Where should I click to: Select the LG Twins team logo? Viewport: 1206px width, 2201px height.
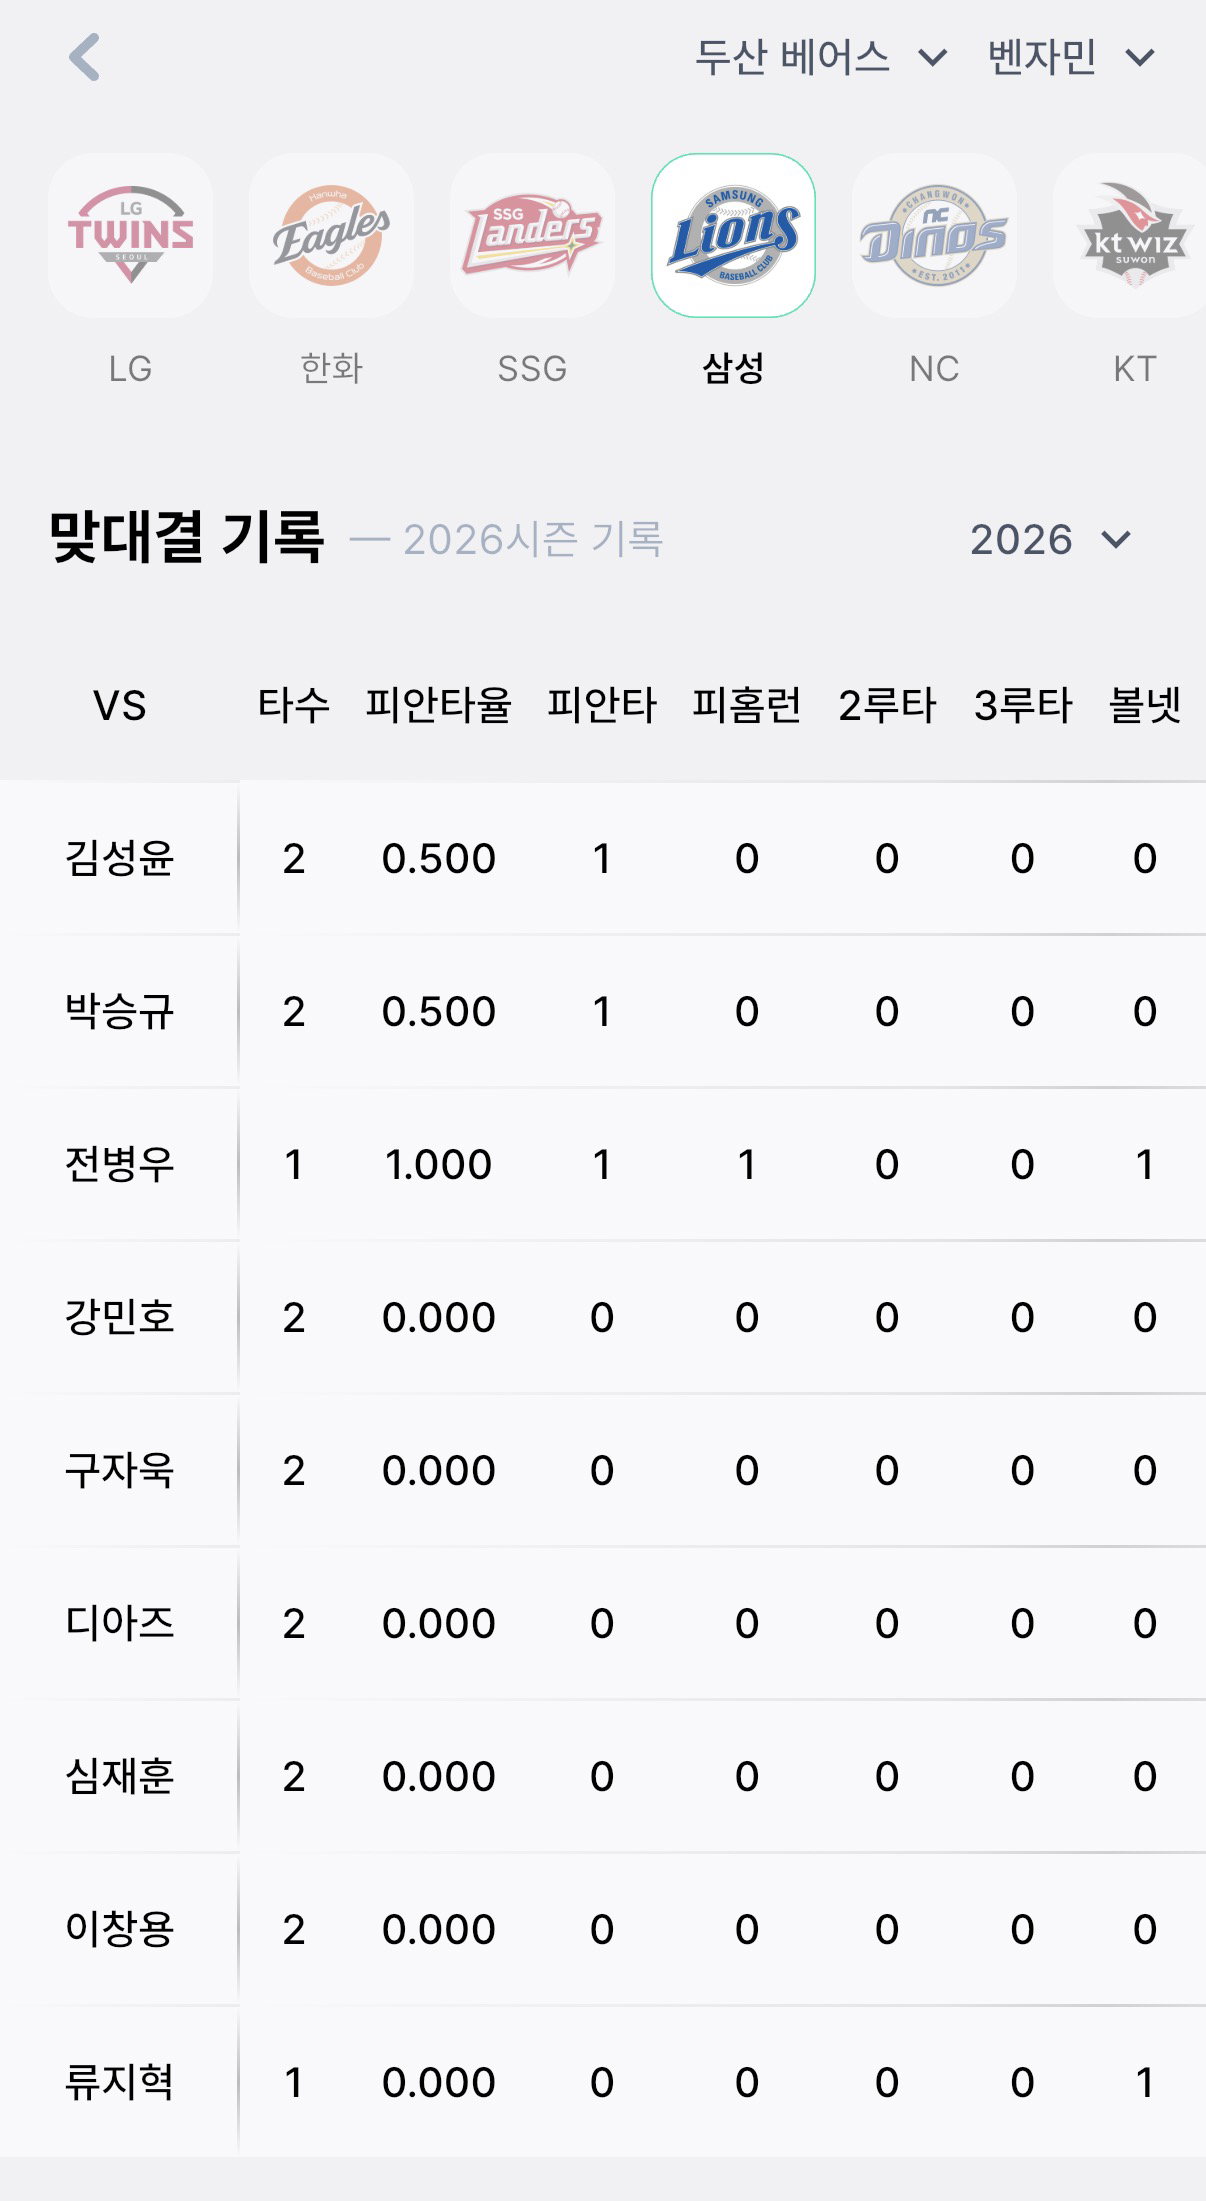point(131,236)
